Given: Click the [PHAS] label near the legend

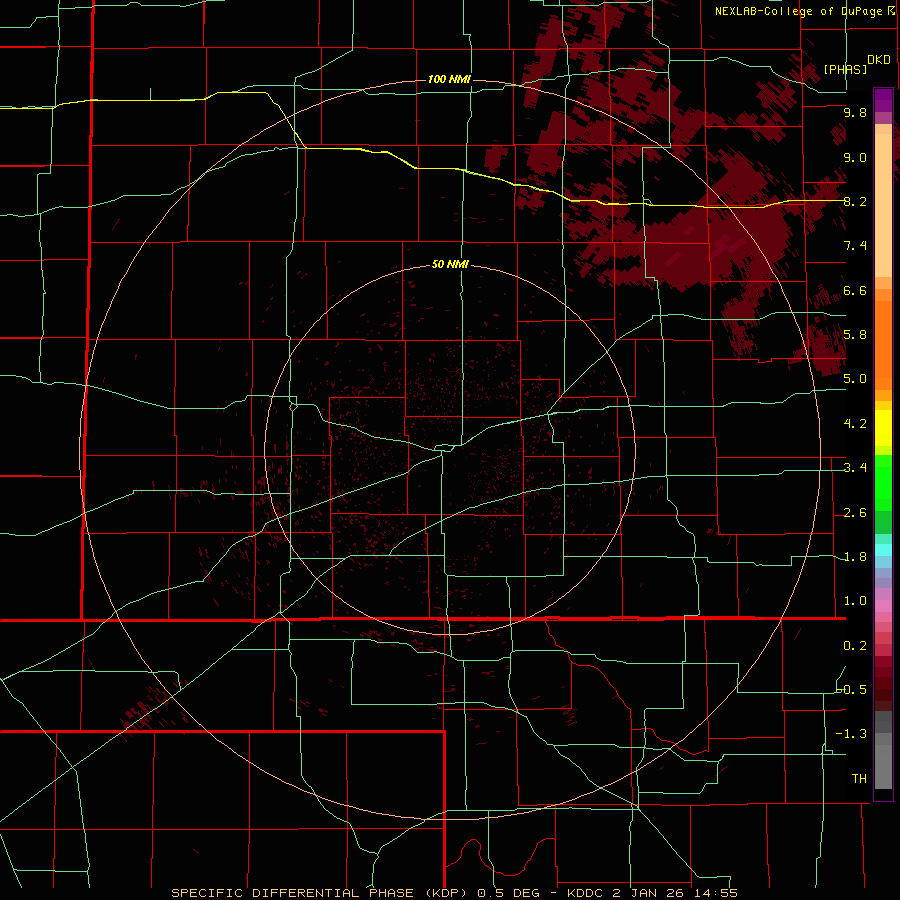Looking at the screenshot, I should 845,69.
